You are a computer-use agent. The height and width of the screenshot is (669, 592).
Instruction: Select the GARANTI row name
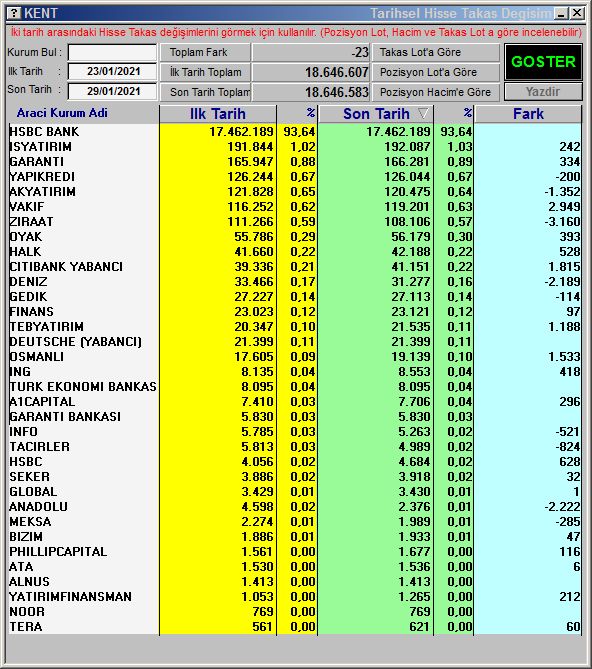pyautogui.click(x=37, y=162)
